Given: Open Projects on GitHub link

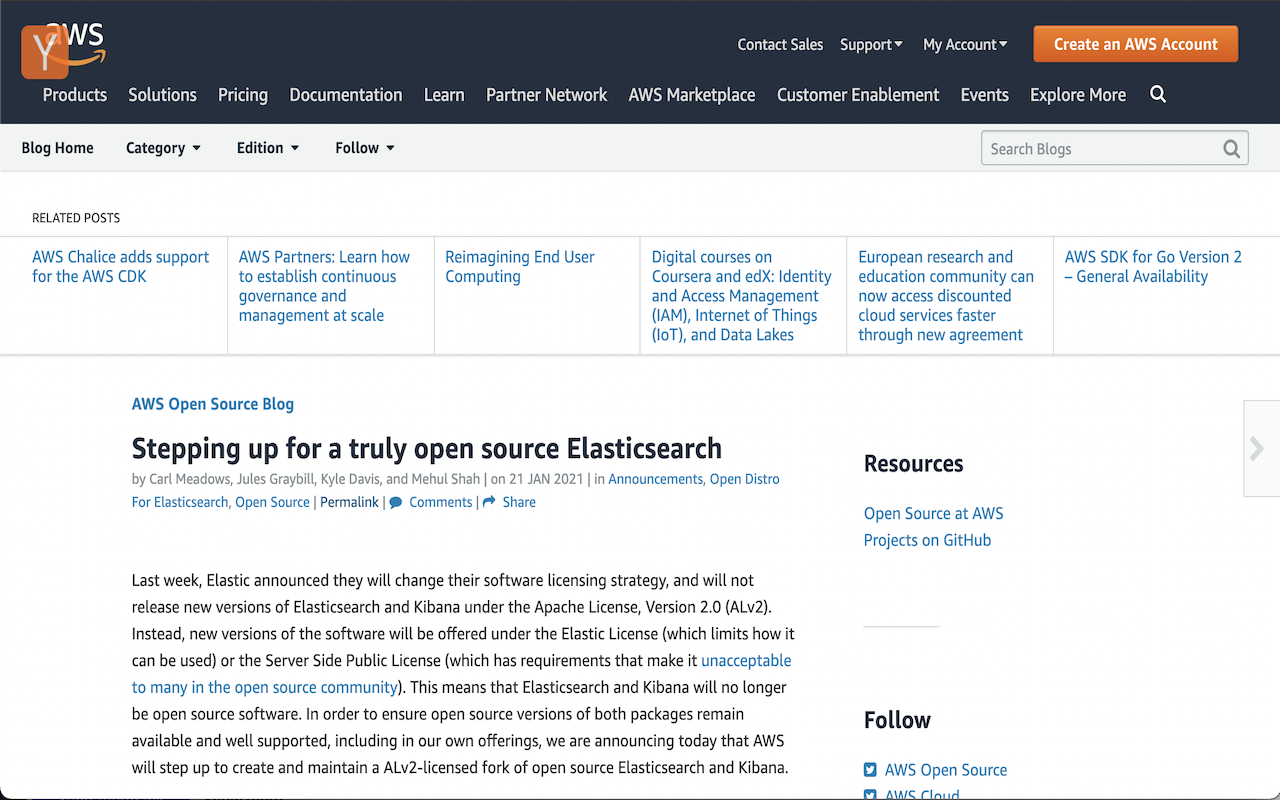Looking at the screenshot, I should click(x=927, y=540).
